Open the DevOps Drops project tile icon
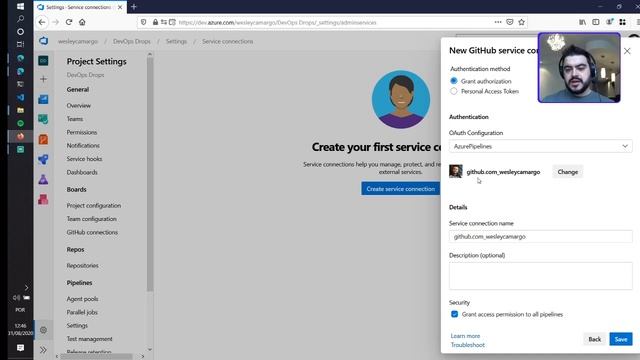640x360 pixels. coord(43,61)
